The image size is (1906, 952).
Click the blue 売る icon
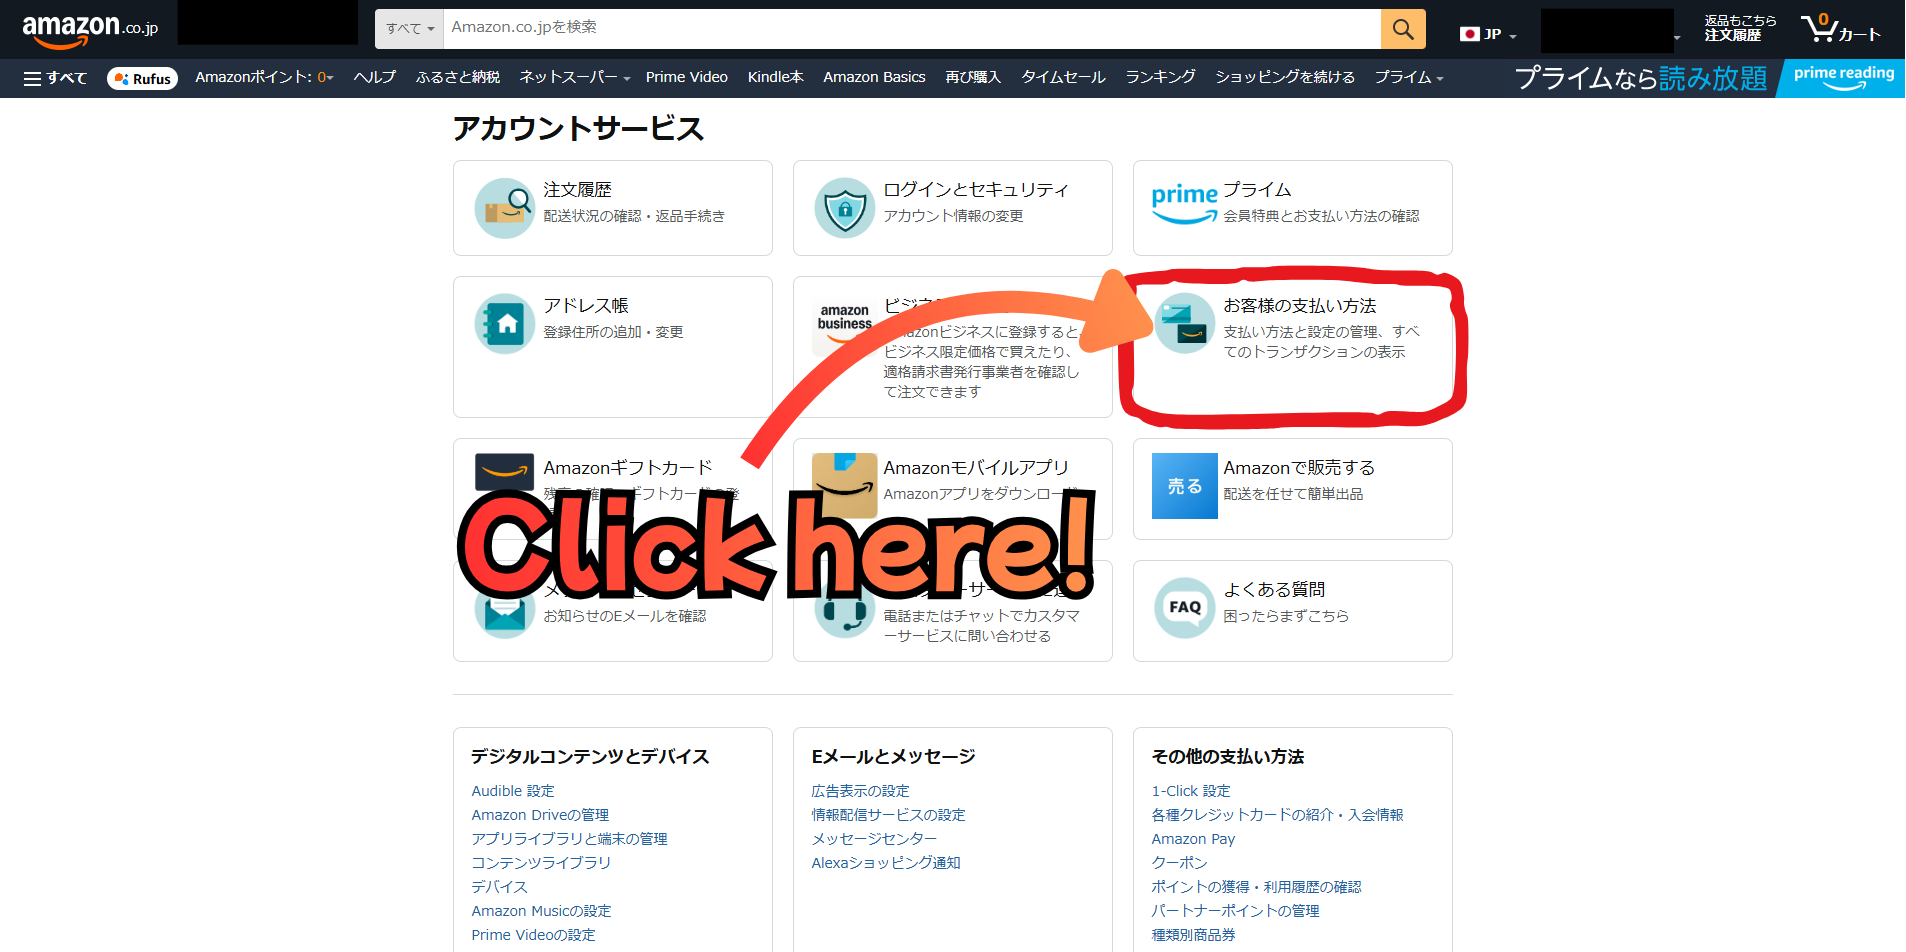[x=1185, y=486]
